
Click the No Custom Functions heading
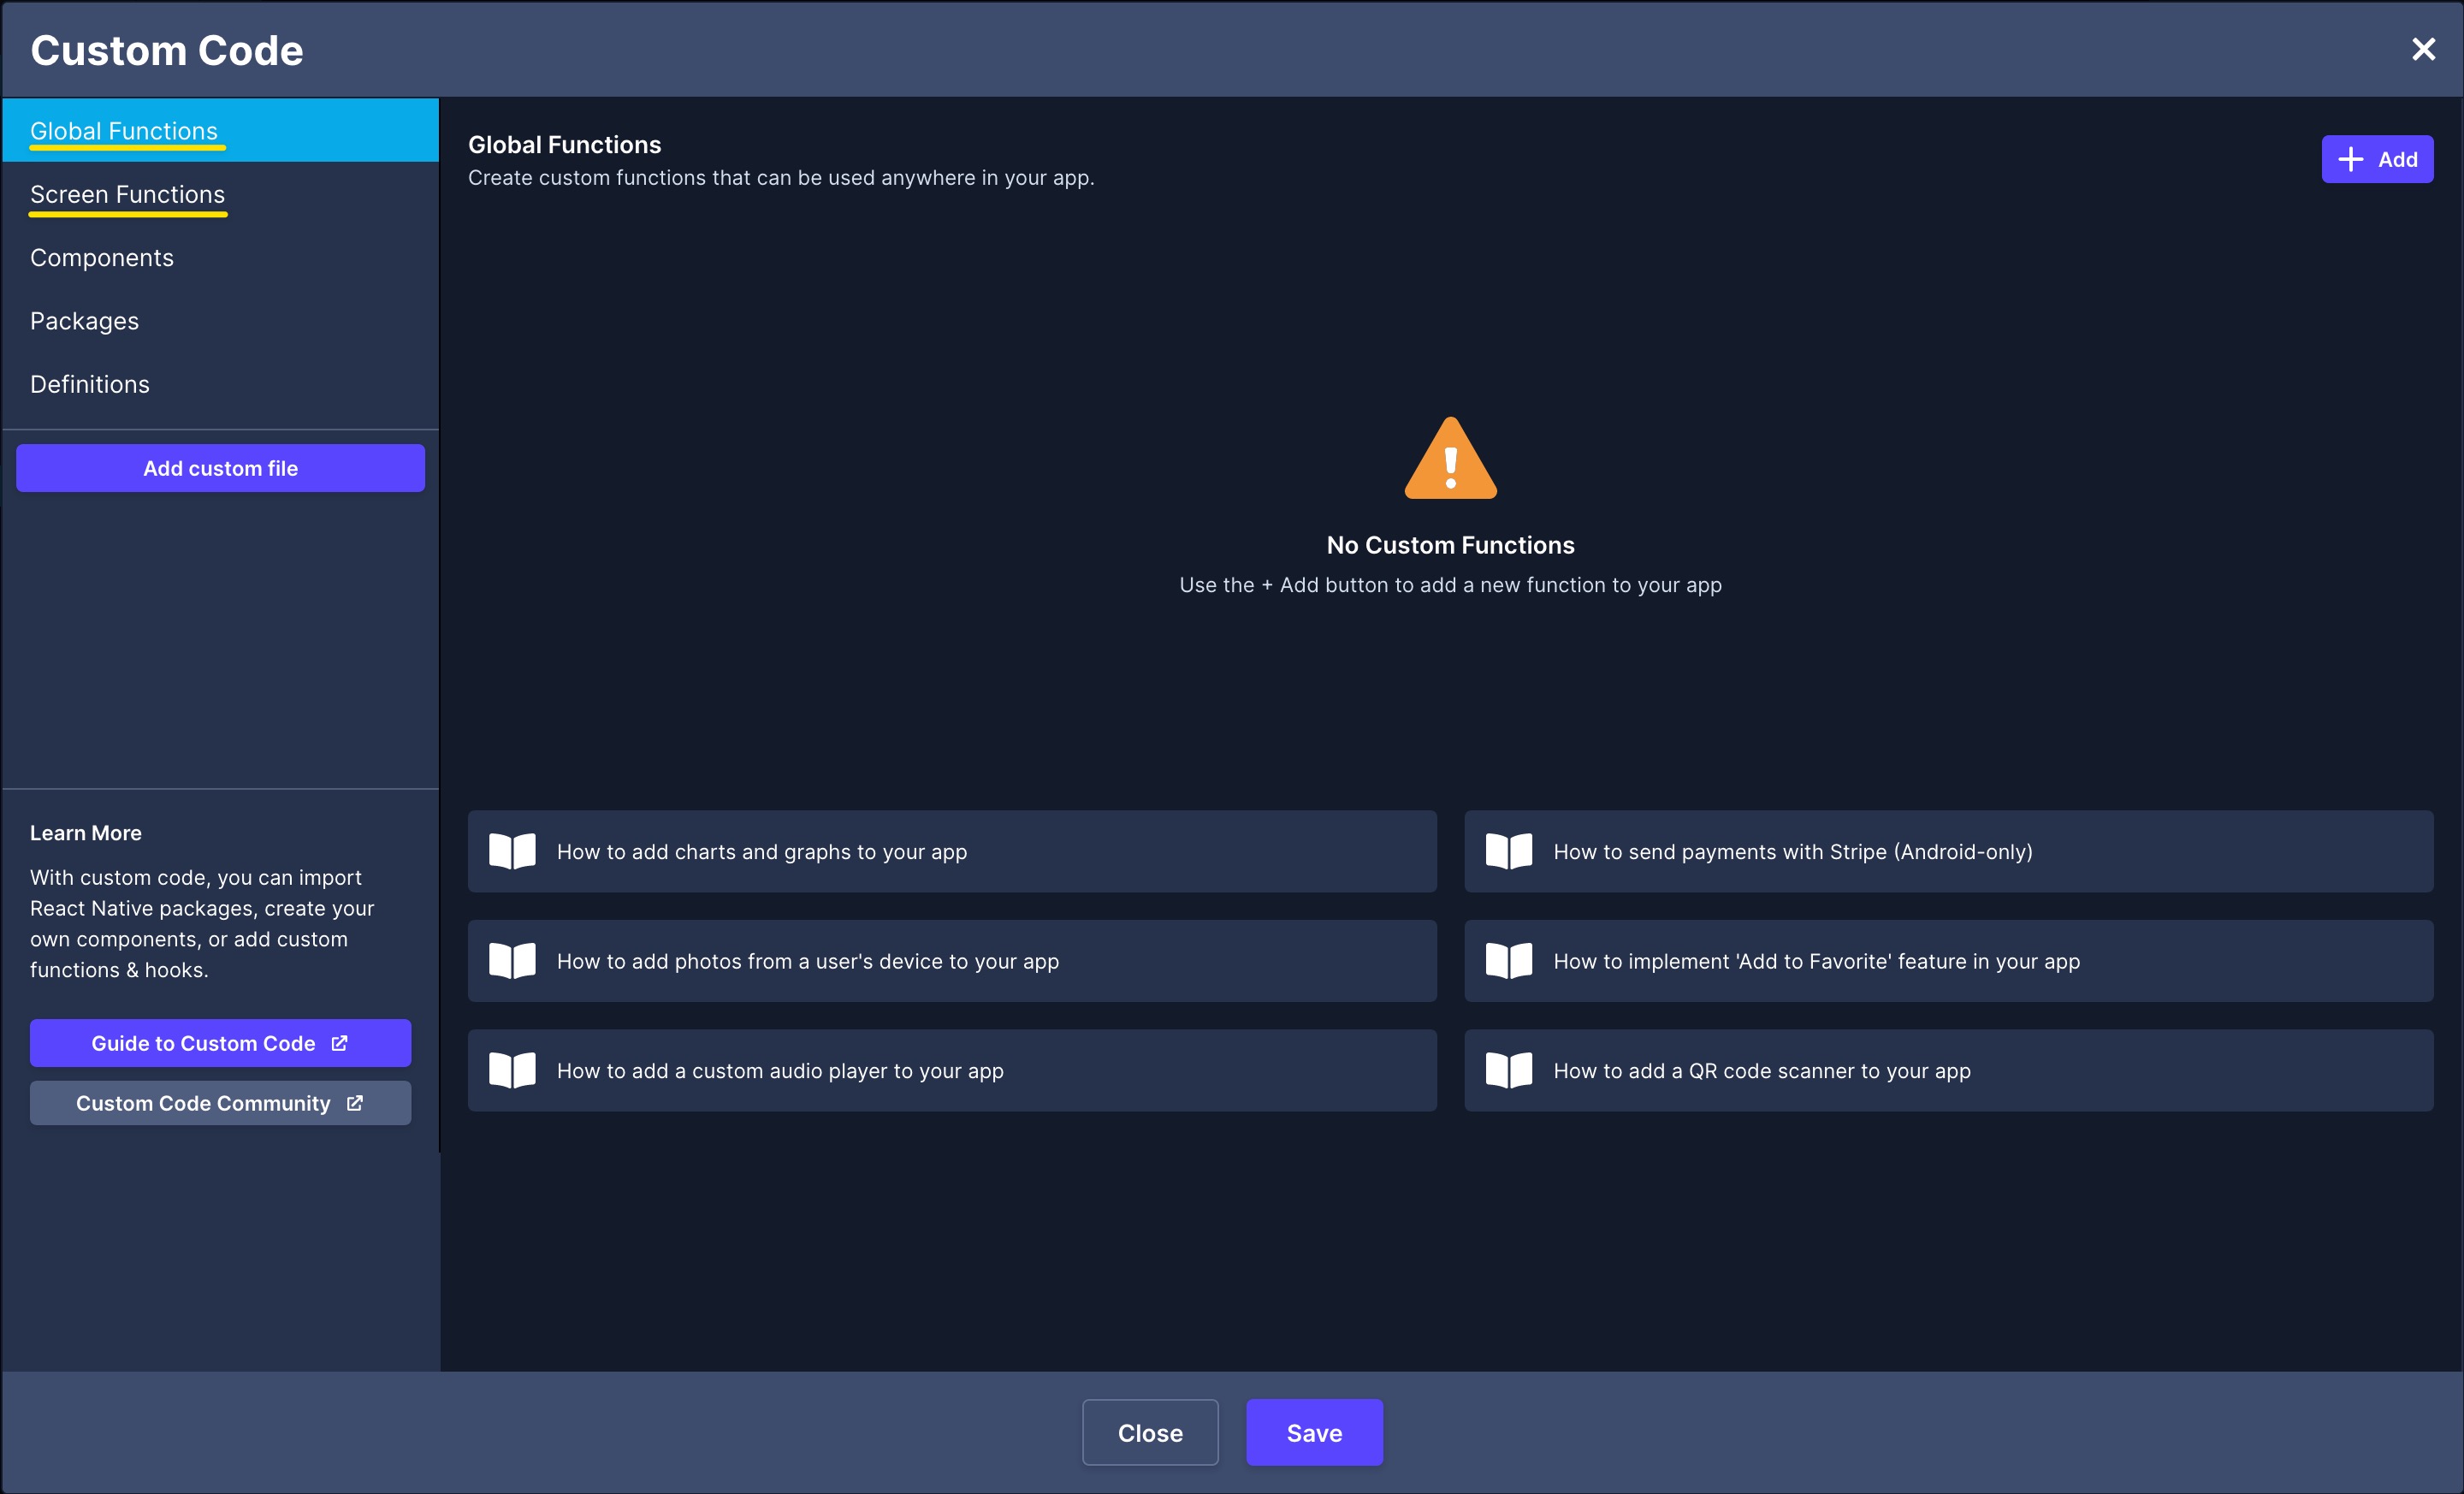1450,545
